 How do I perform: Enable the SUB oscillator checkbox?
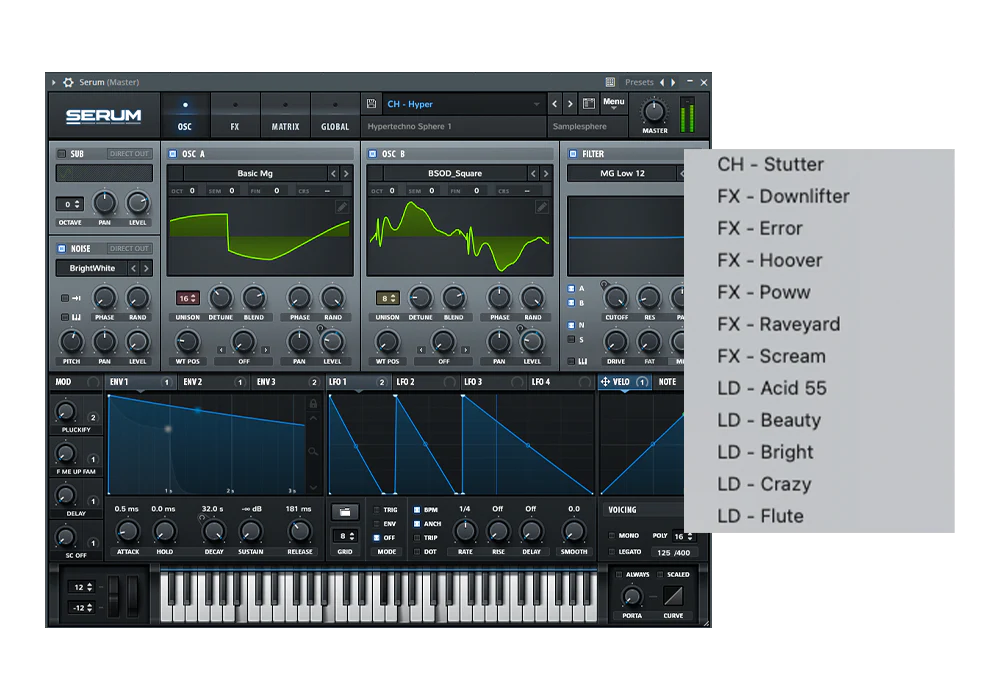[62, 154]
